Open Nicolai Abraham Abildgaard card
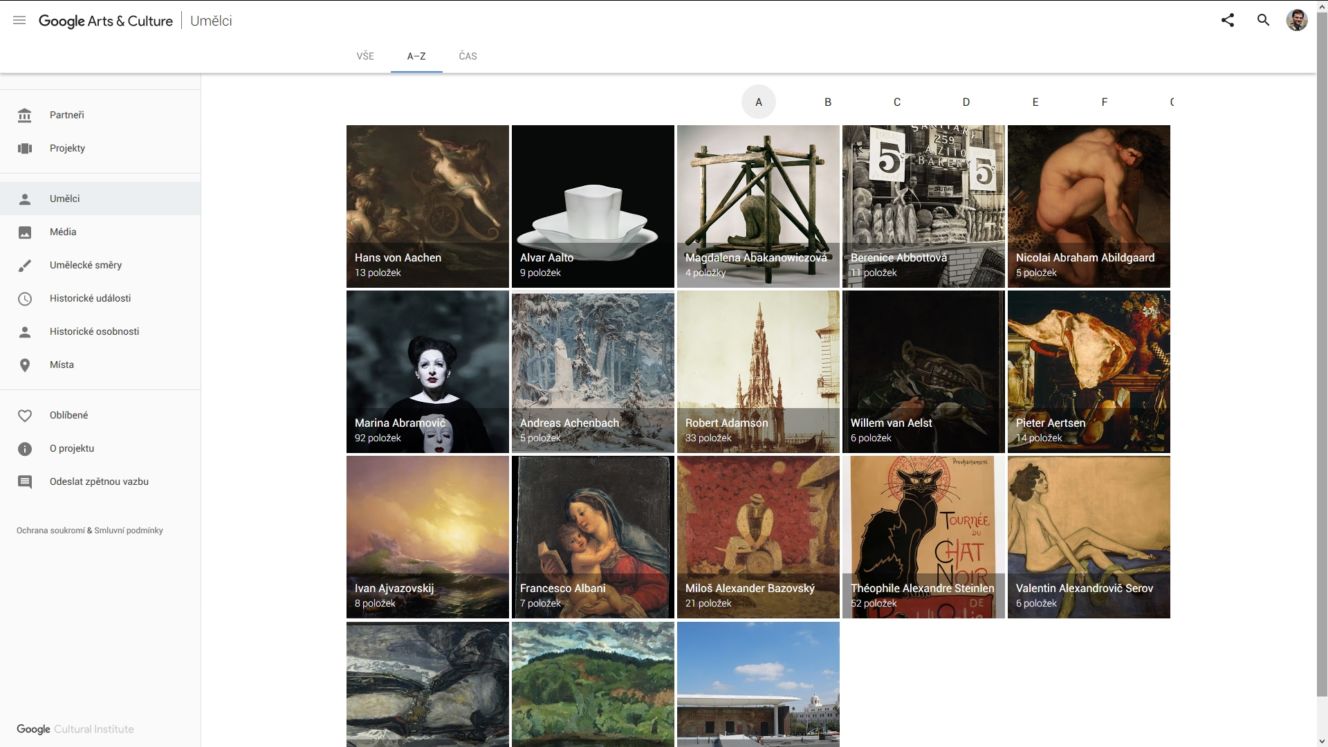 pyautogui.click(x=1089, y=206)
